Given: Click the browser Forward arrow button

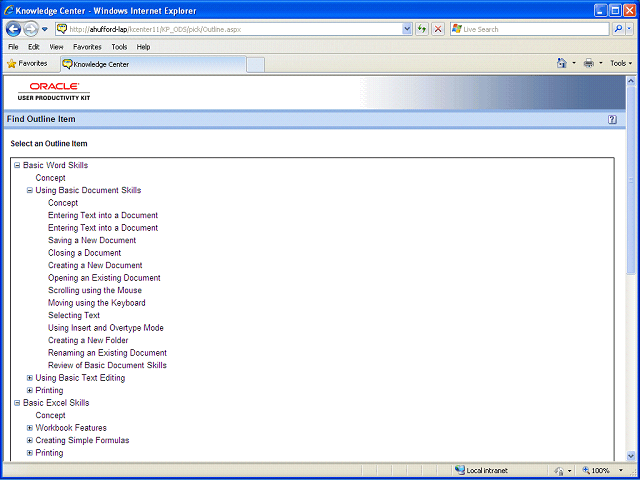Looking at the screenshot, I should click(31, 29).
